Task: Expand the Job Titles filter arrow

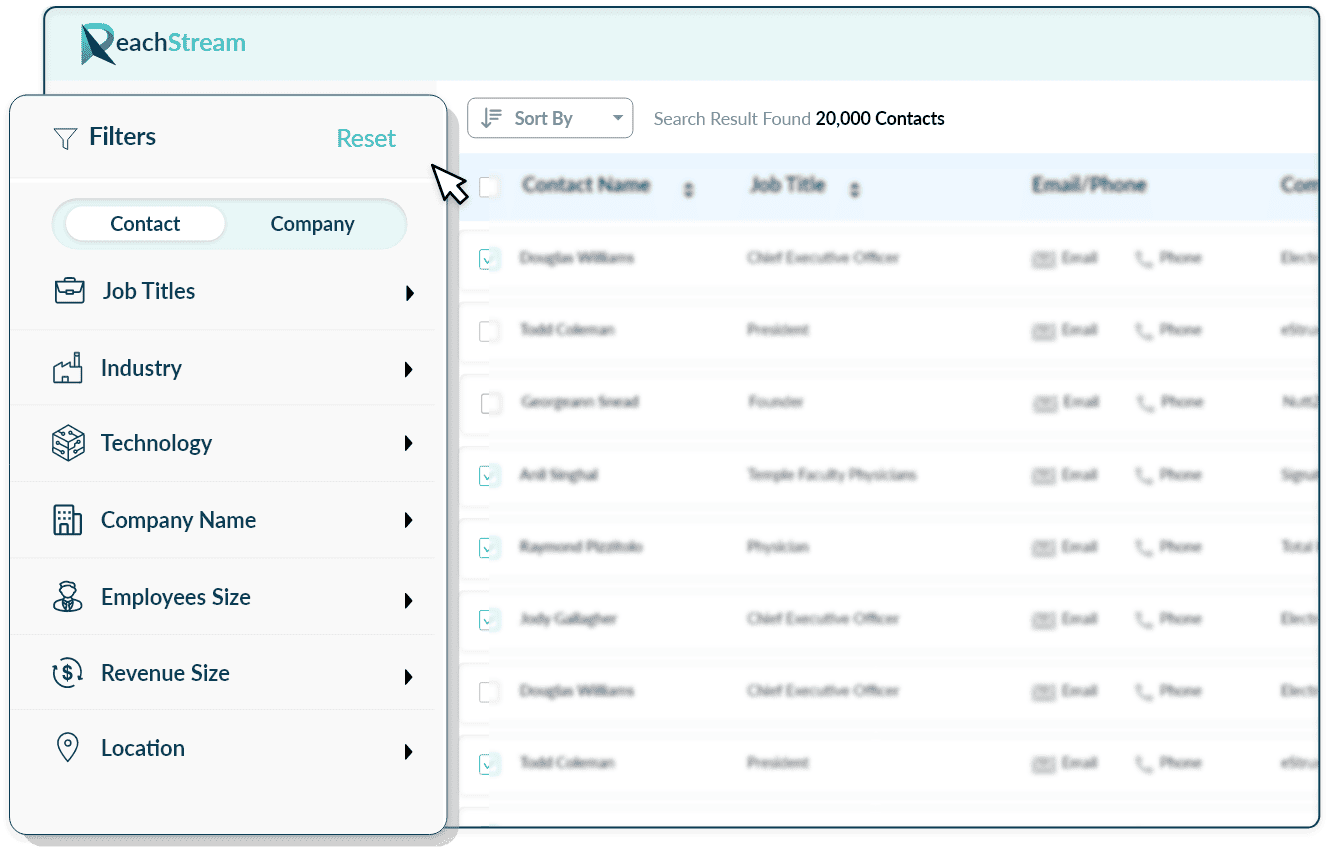Action: click(409, 293)
